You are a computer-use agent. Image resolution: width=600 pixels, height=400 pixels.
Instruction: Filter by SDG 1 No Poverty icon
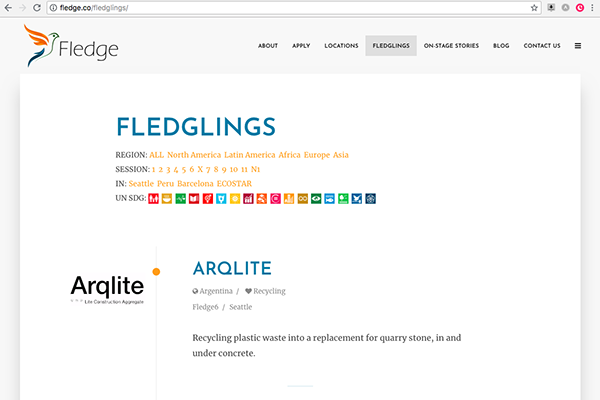(x=153, y=199)
